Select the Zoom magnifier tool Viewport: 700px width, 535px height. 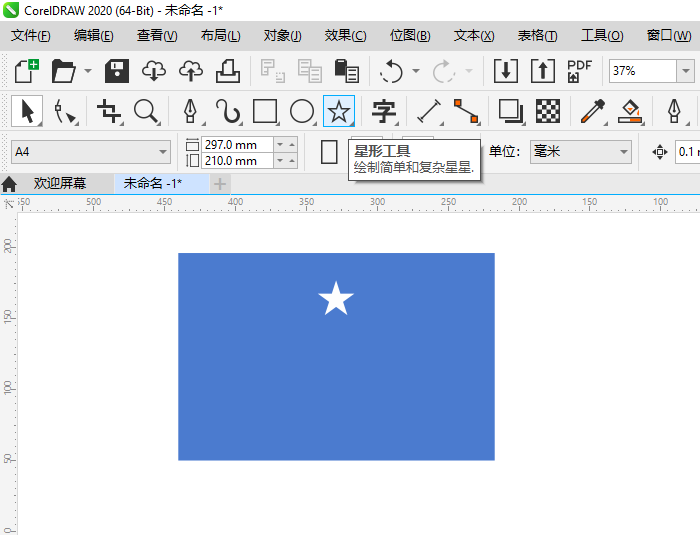(x=146, y=110)
